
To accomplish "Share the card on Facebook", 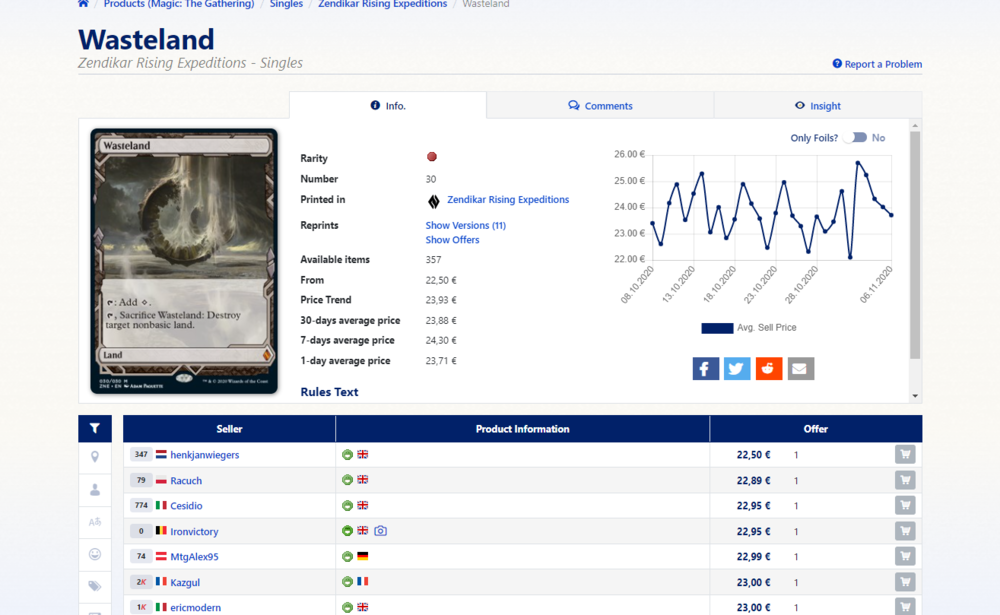I will (705, 369).
